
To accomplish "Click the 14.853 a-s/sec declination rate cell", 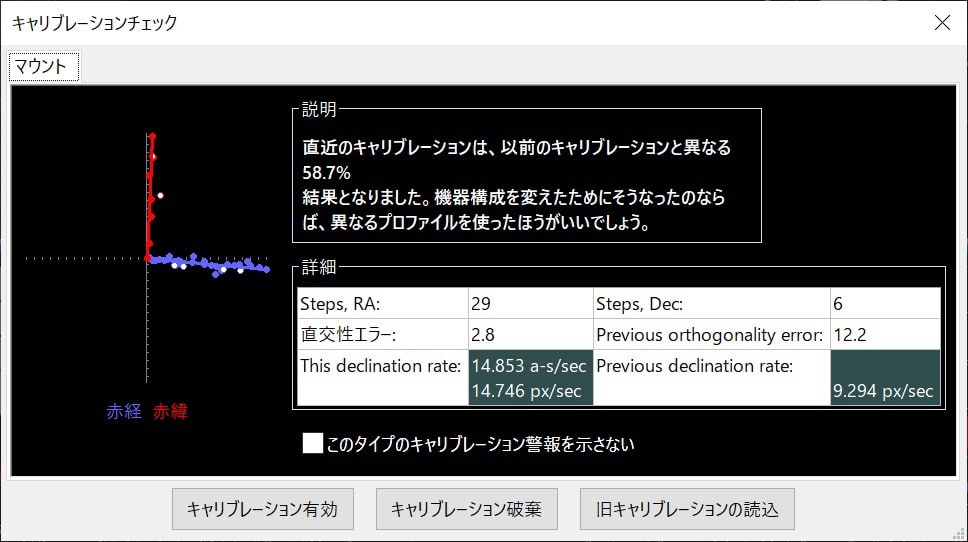I will click(x=530, y=377).
